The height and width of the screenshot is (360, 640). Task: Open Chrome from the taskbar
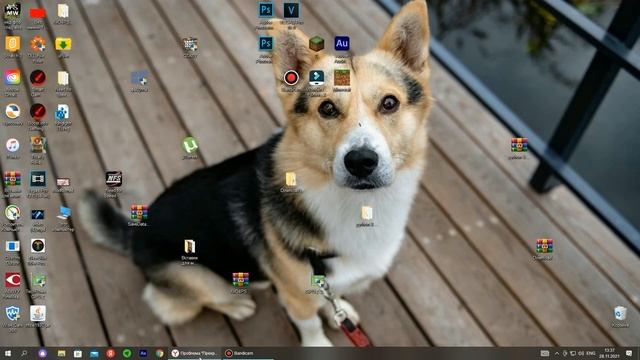[x=159, y=353]
